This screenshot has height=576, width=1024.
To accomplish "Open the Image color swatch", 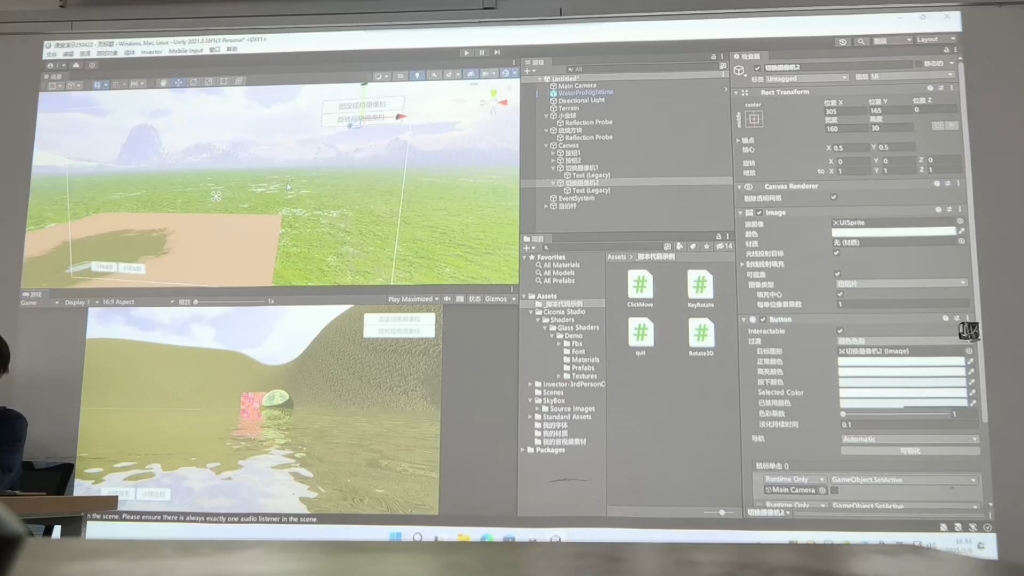I will pos(893,232).
